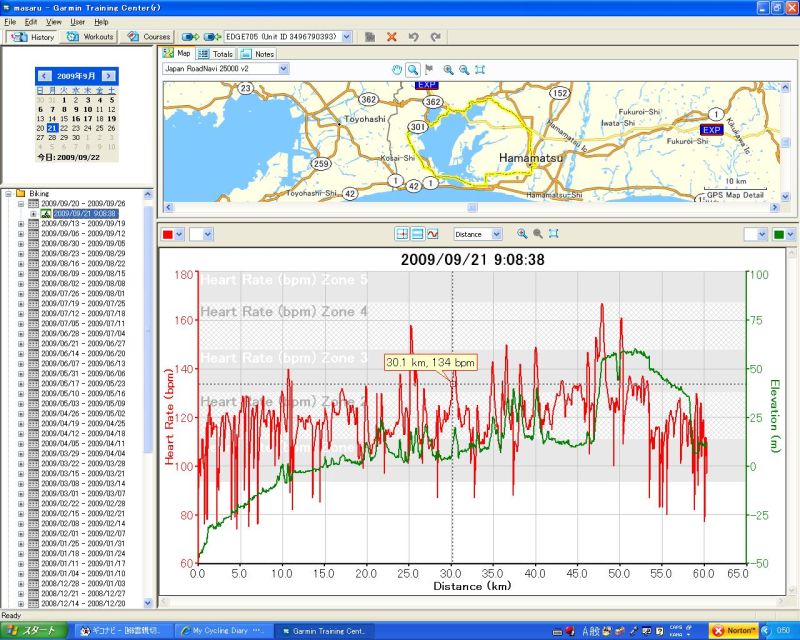Click the Norton tray icon
The height and width of the screenshot is (640, 800).
pyautogui.click(x=734, y=631)
